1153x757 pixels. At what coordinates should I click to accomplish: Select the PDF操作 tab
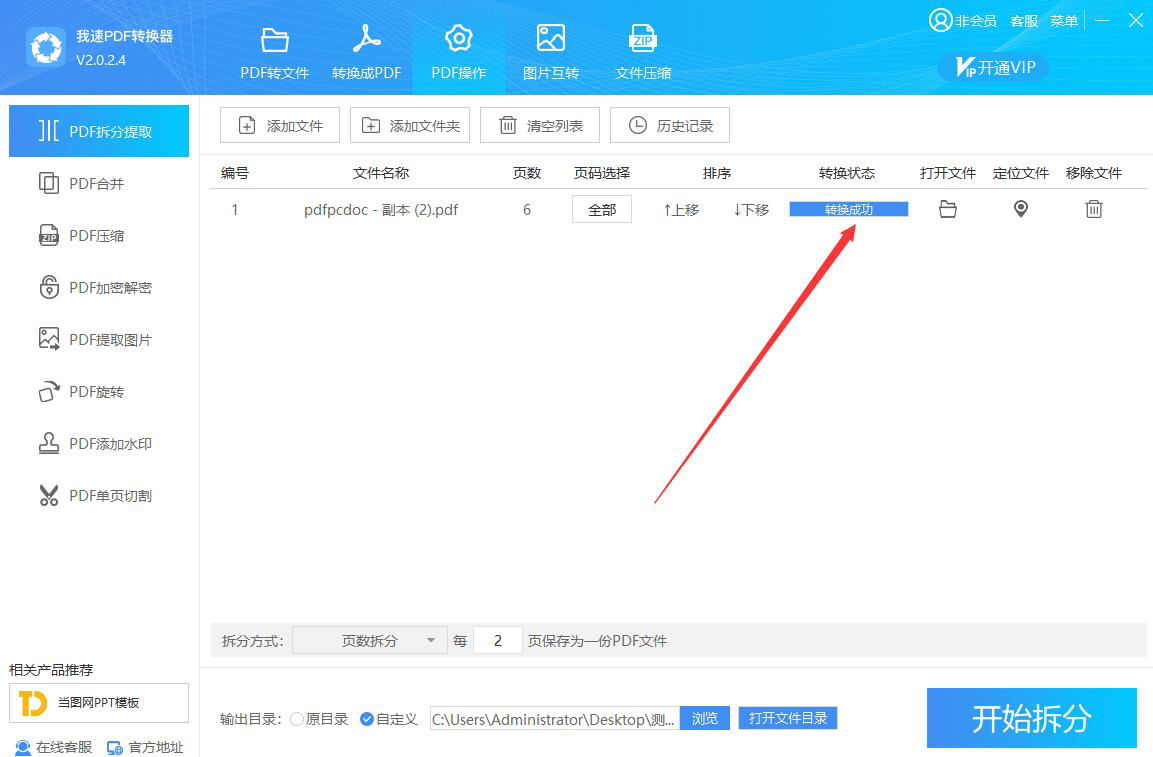[458, 53]
